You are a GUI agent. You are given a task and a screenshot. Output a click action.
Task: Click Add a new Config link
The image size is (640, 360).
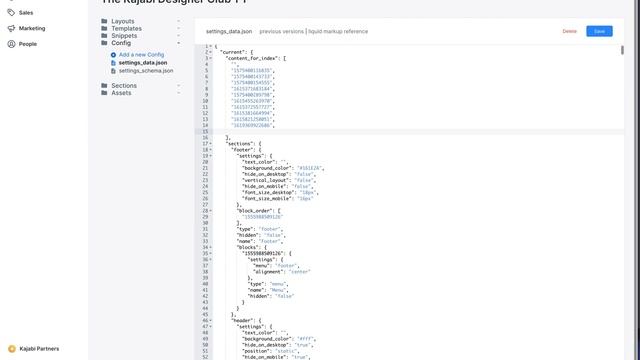click(x=141, y=55)
